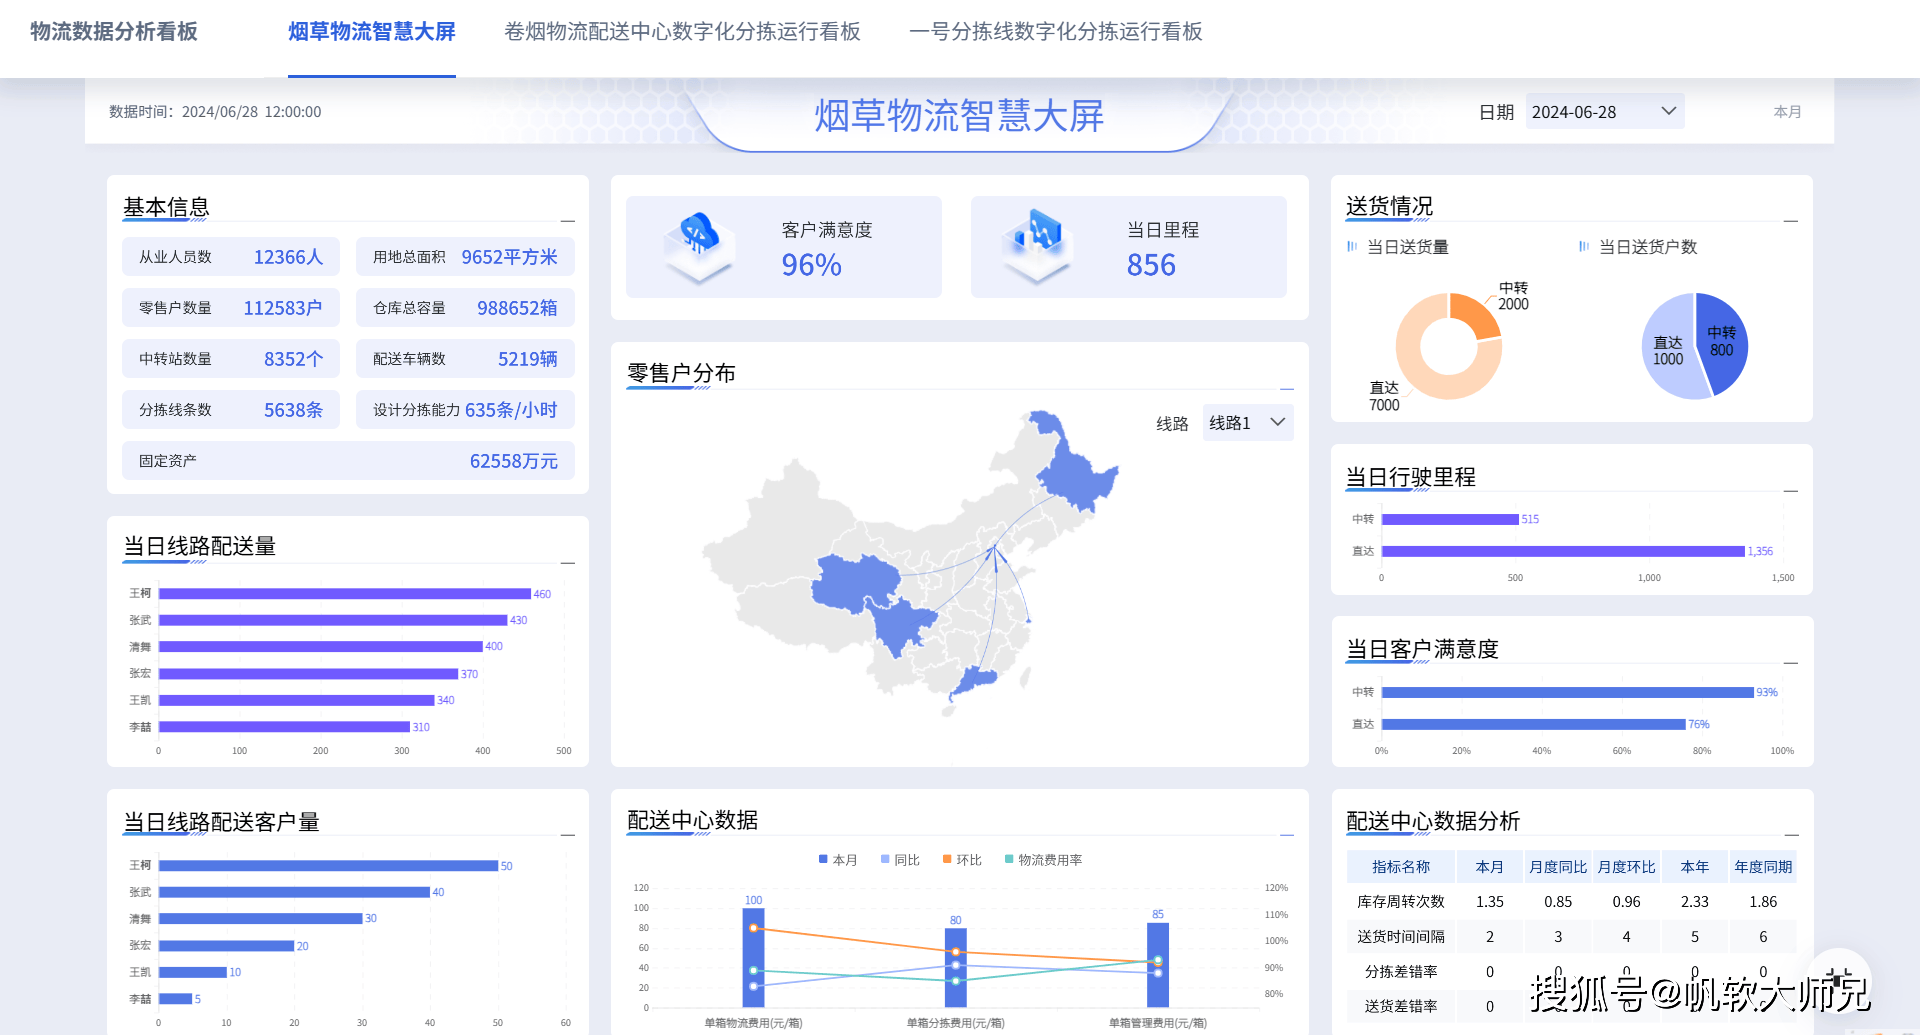The height and width of the screenshot is (1035, 1920).
Task: Click the cloud icon beside 客户满意度
Action: click(x=699, y=246)
